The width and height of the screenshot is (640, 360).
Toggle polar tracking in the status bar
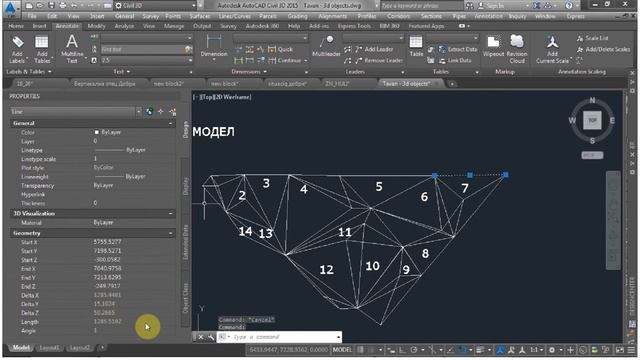(413, 350)
